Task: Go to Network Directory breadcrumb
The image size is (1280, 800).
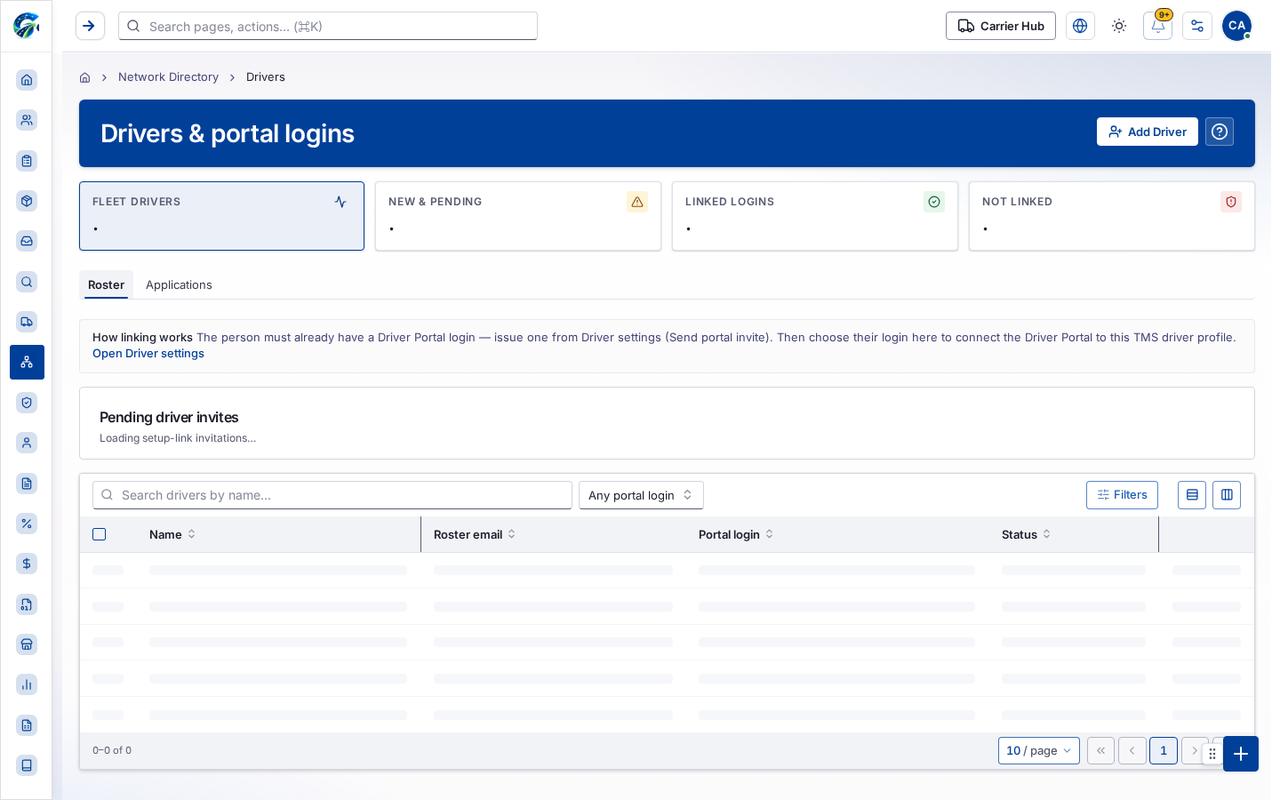Action: (168, 77)
